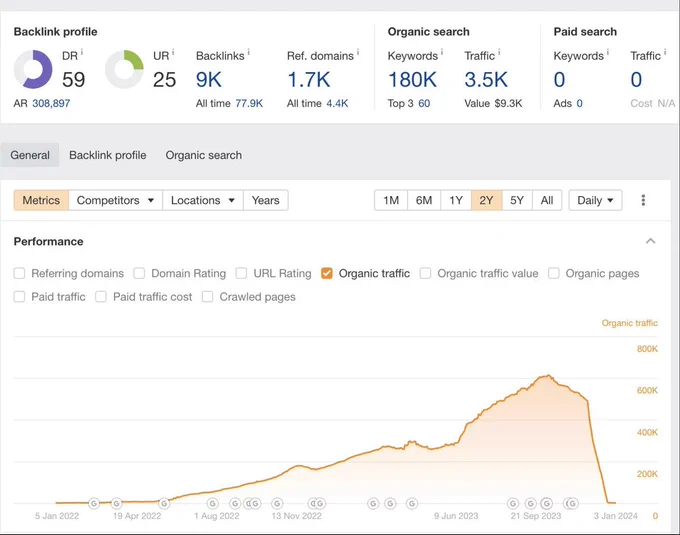Screen dimensions: 680x535
Task: Select the Years view button
Action: pyautogui.click(x=265, y=200)
